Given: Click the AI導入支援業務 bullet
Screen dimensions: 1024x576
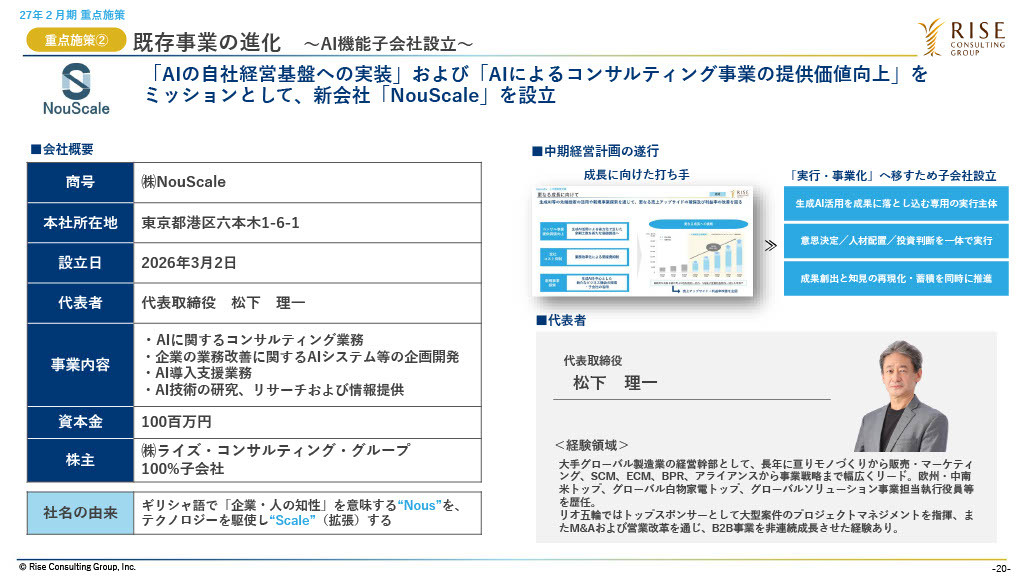Looking at the screenshot, I should point(197,373).
